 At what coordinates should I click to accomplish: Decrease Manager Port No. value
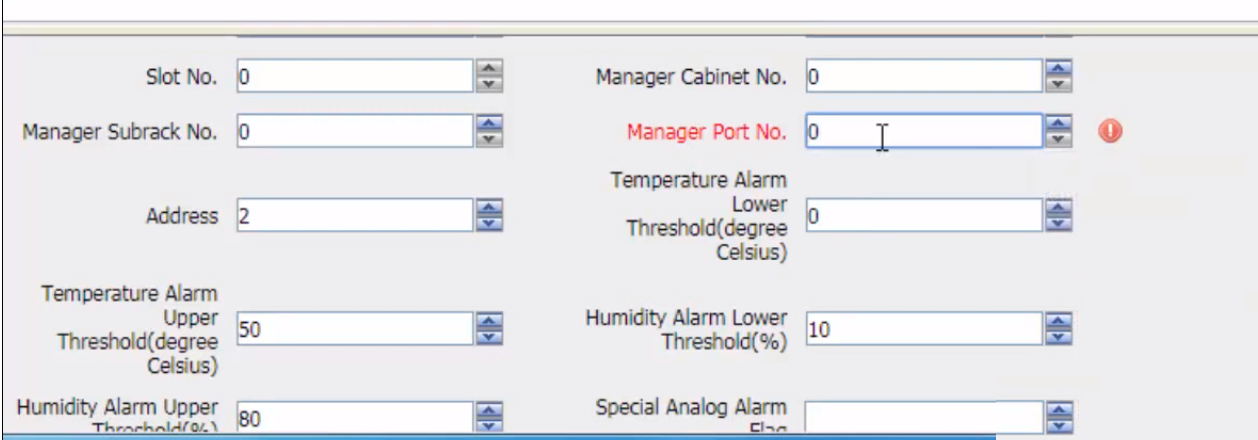[x=1058, y=138]
